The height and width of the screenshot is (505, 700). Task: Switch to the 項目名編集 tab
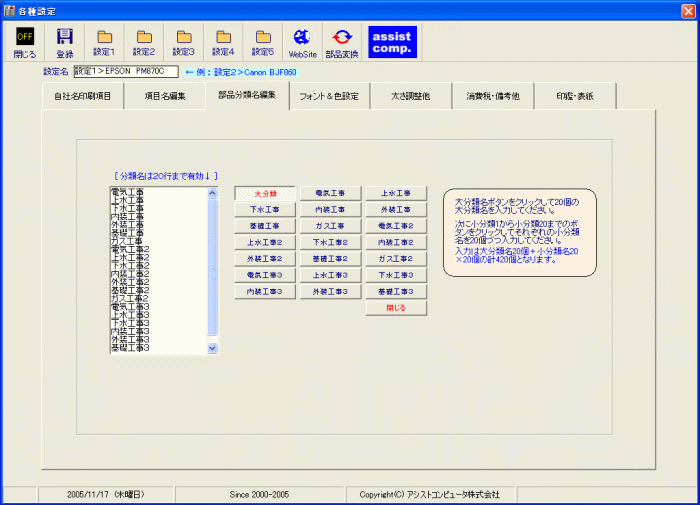(165, 96)
